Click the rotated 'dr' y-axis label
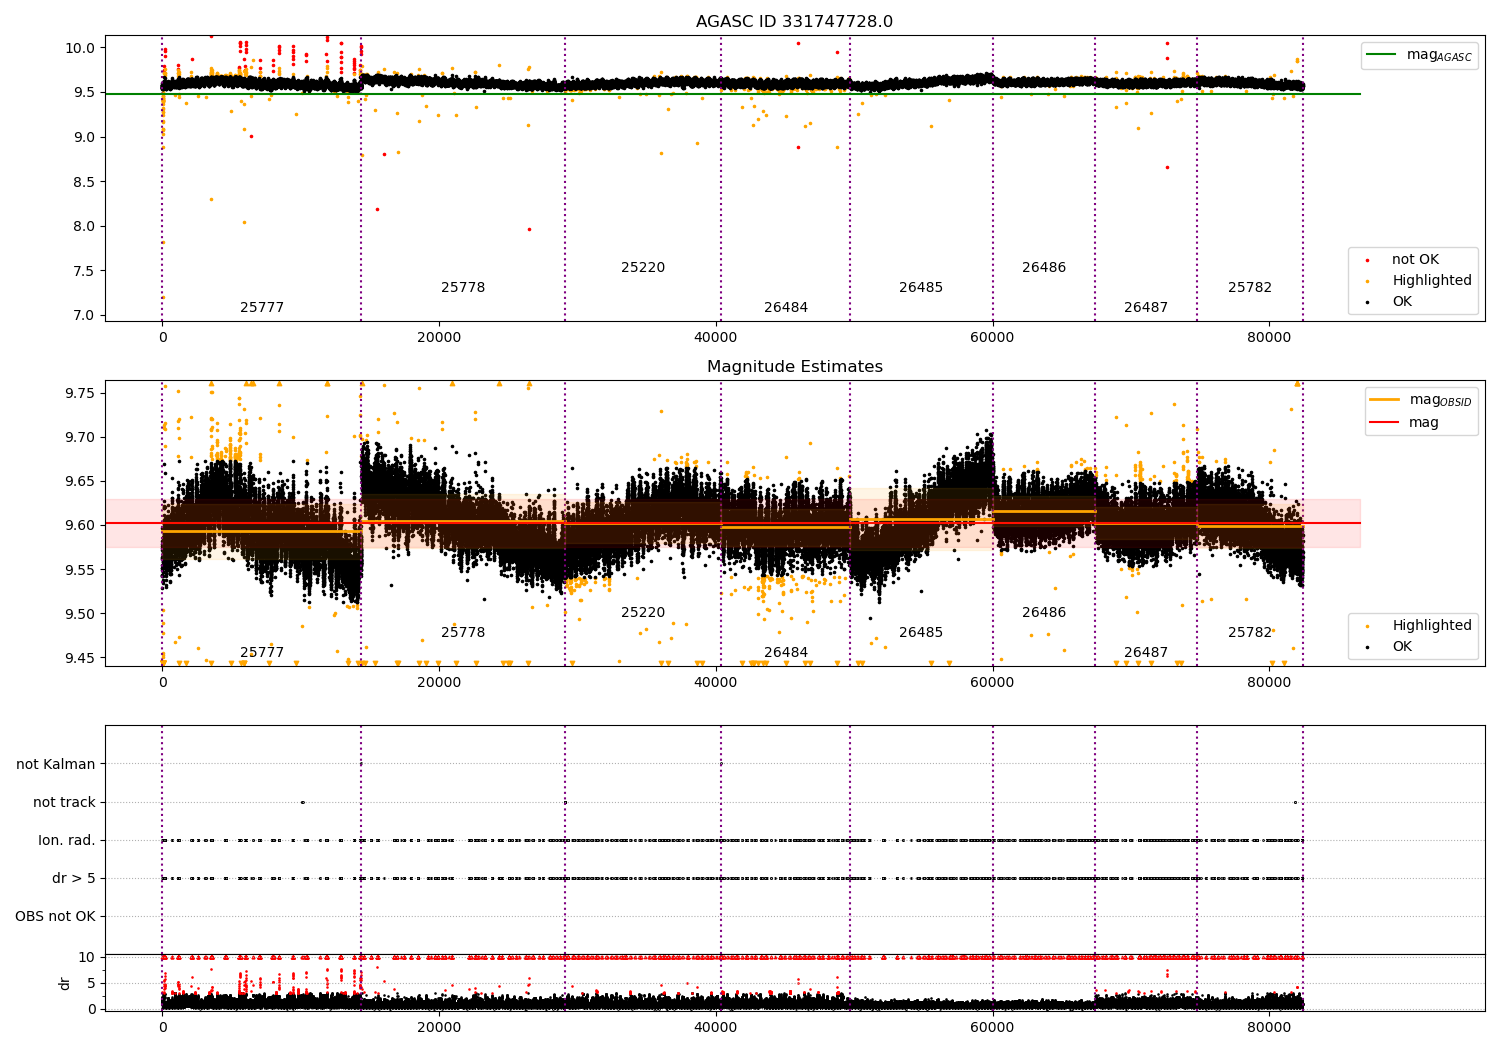 coord(65,983)
